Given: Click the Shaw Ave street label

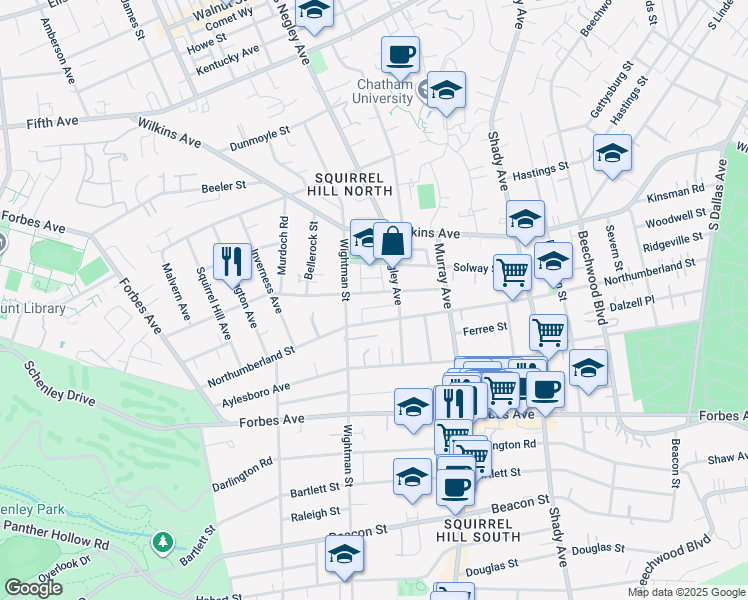Looking at the screenshot, I should tap(727, 458).
